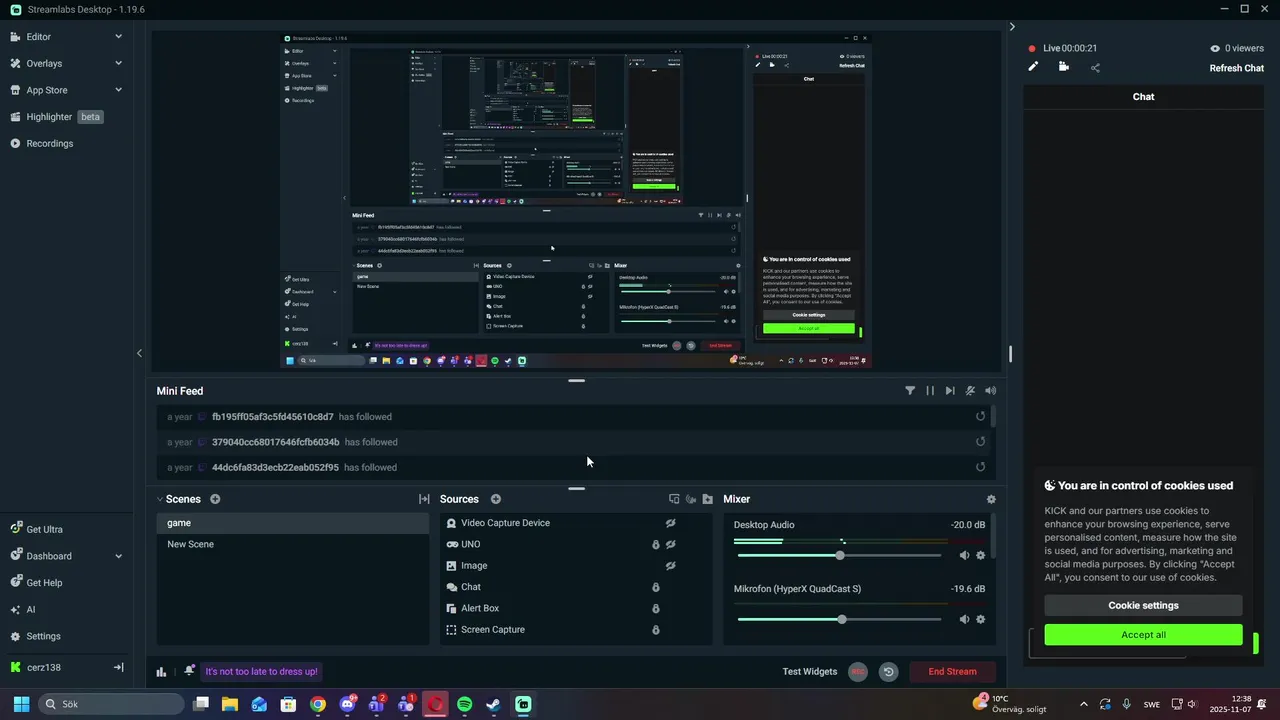Expand the Editor chevron

pyautogui.click(x=118, y=36)
